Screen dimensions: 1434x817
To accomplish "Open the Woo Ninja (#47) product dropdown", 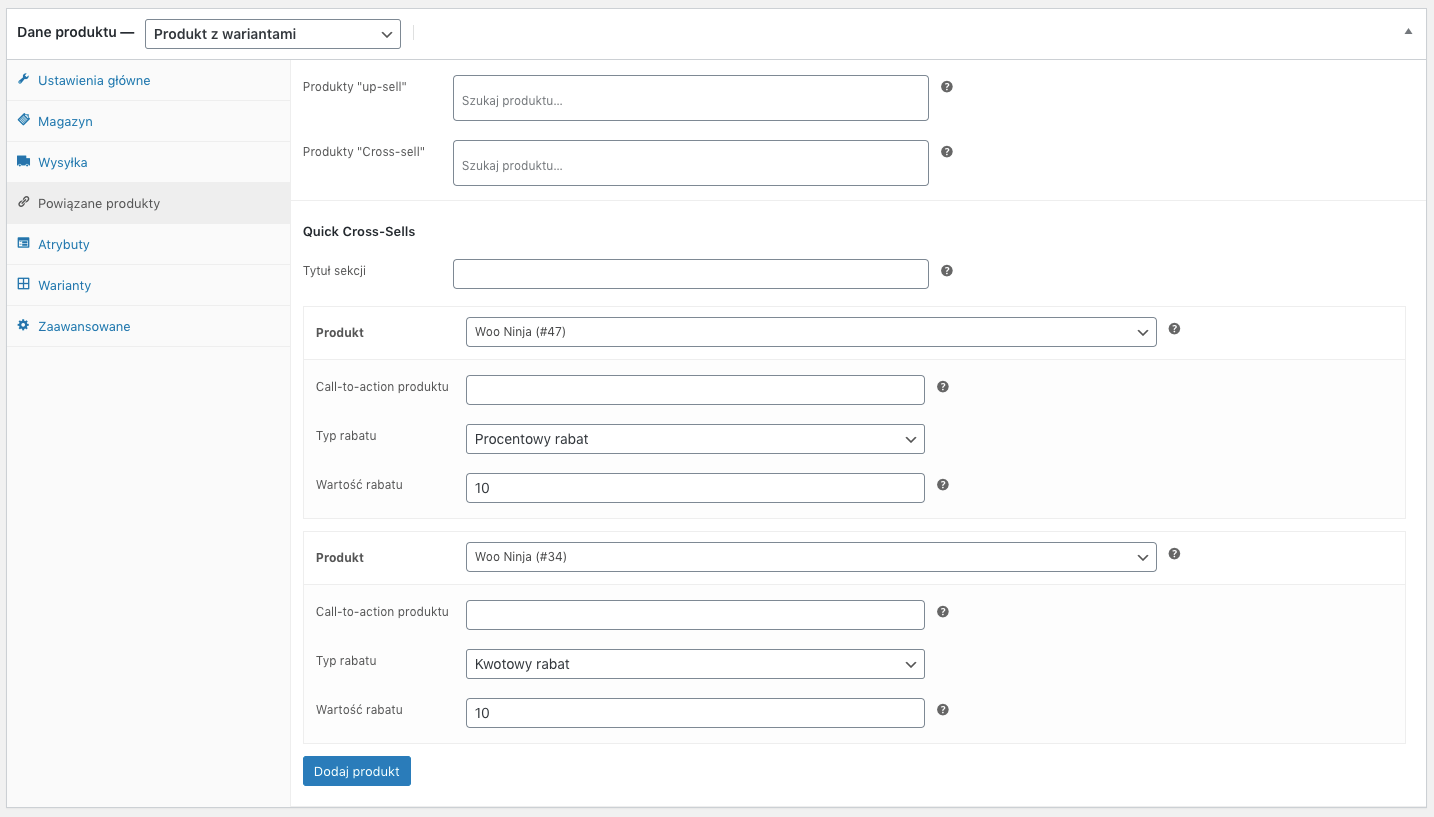I will tap(811, 332).
